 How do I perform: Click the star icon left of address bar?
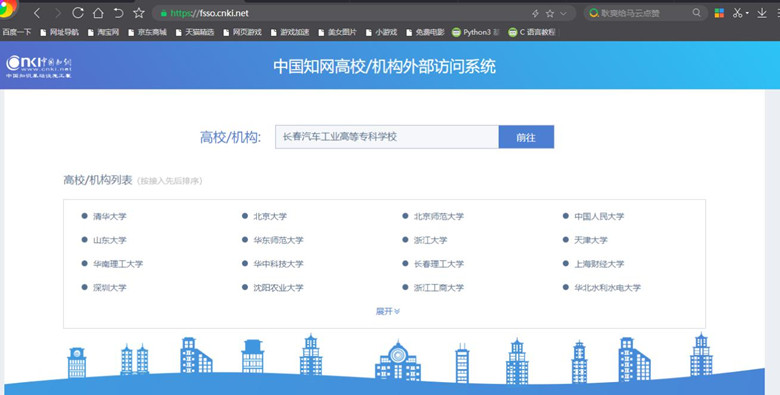(139, 13)
